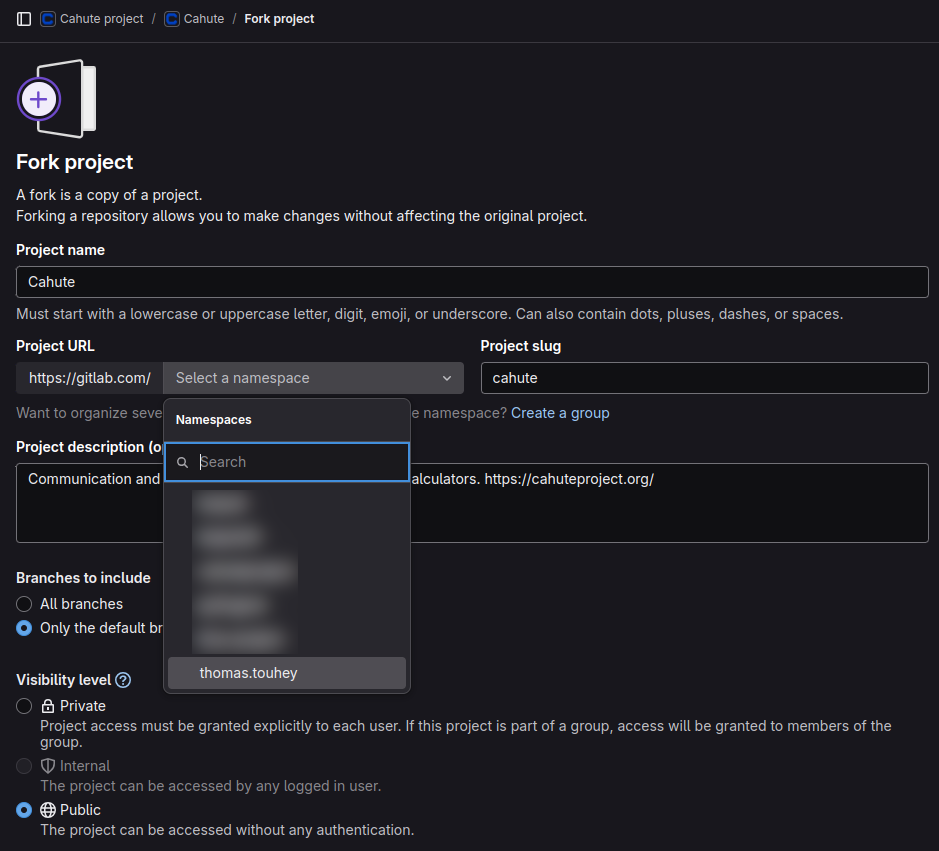Go to Cahute text link in breadcrumb
Screen dimensions: 939x851
204,19
